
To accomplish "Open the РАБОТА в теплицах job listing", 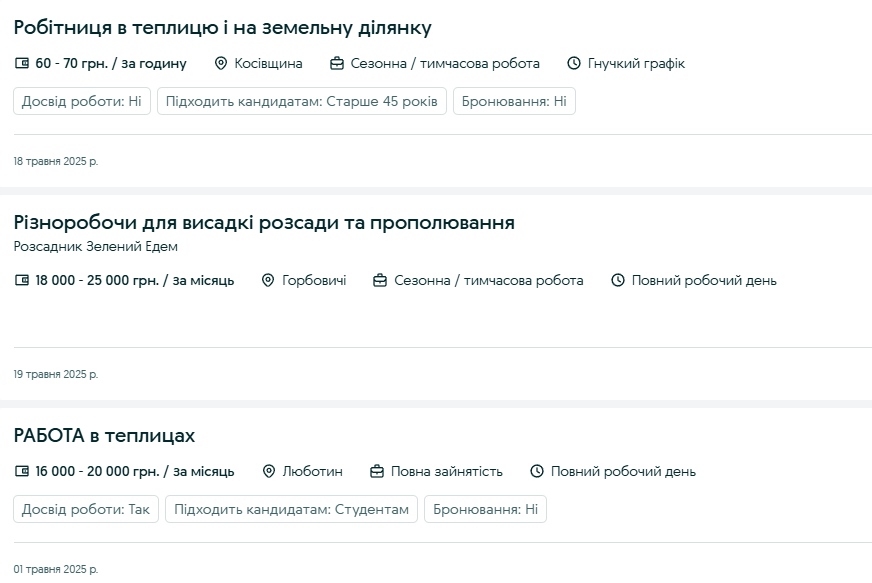I will click(x=104, y=436).
